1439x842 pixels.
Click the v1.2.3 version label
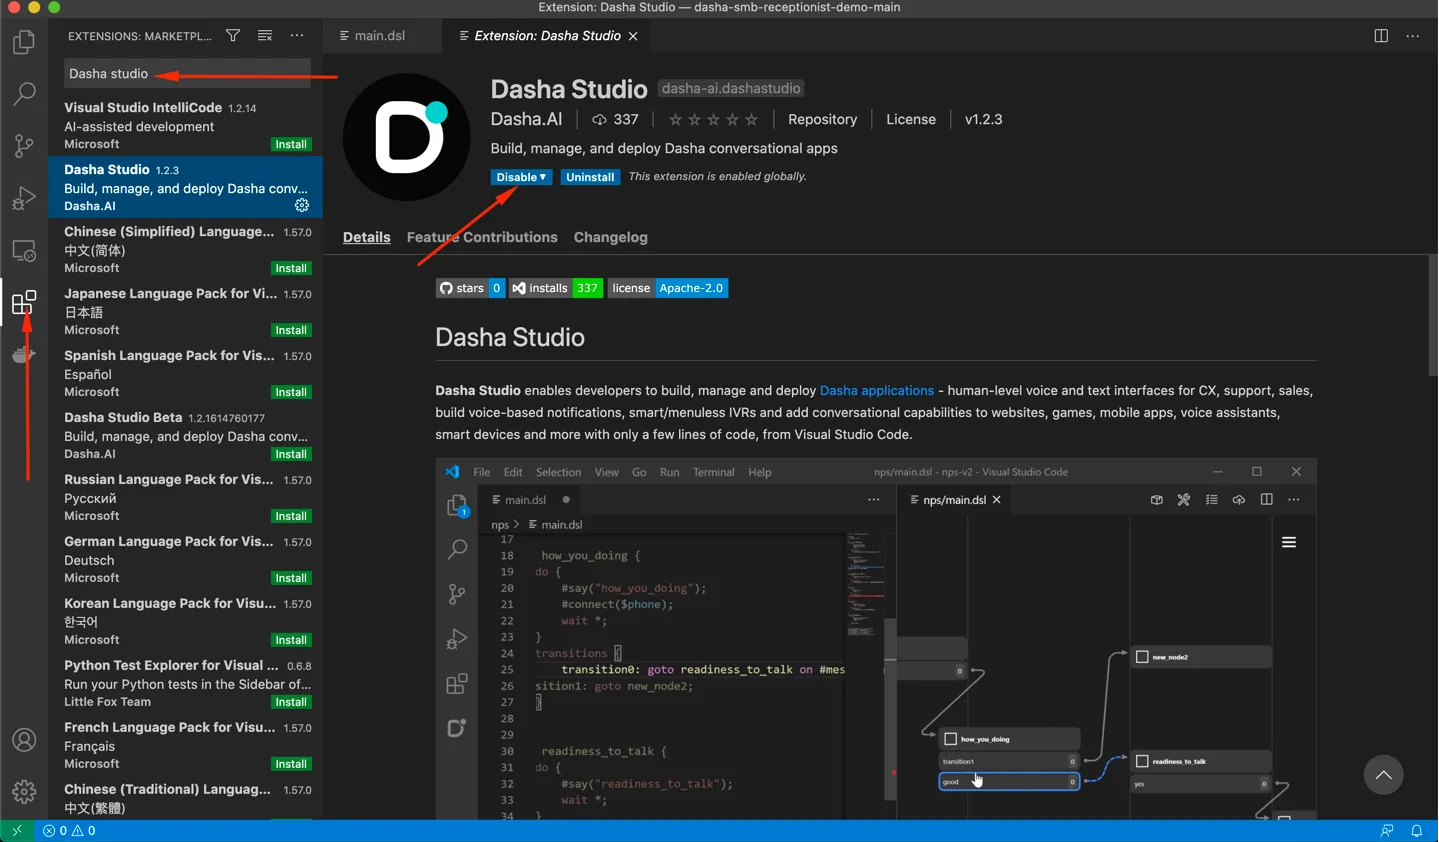click(x=983, y=119)
